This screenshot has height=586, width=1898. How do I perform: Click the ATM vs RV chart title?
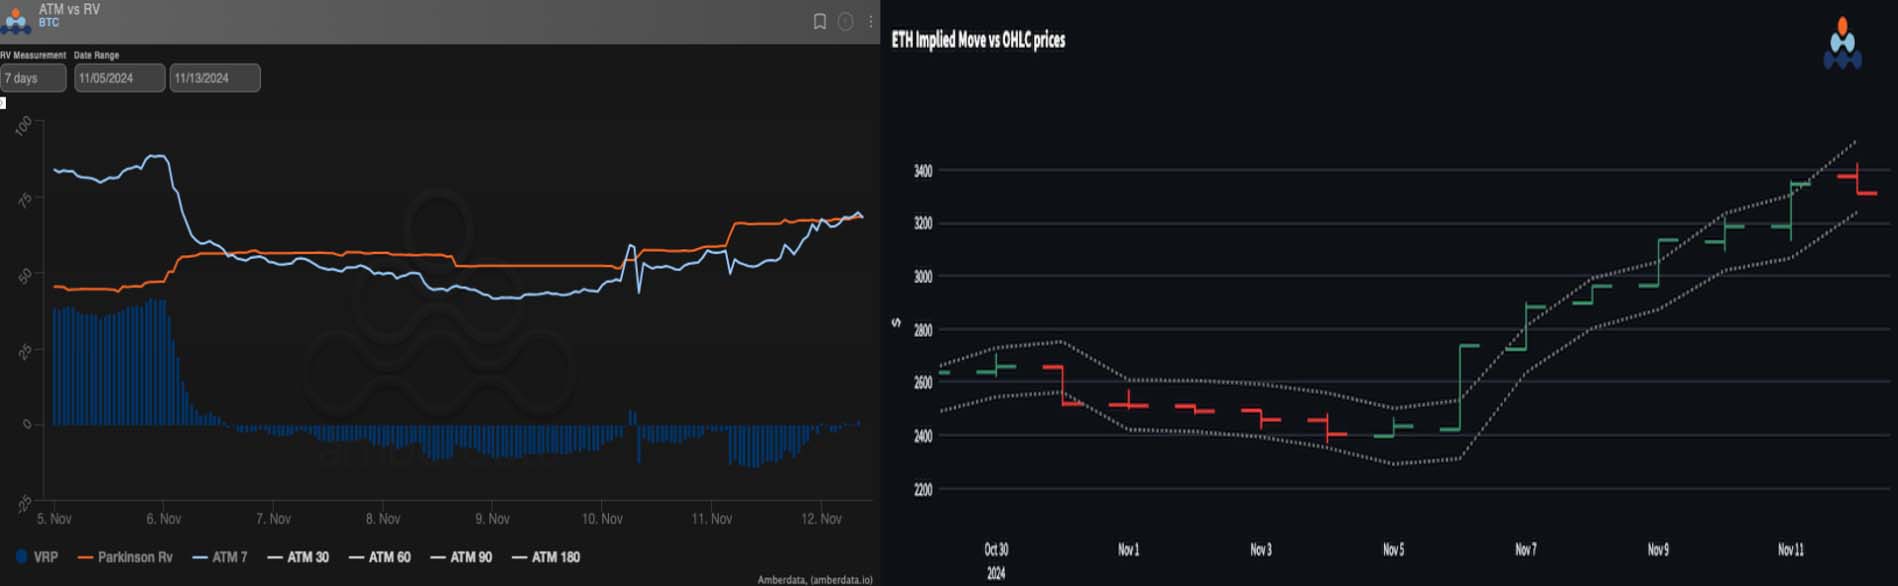pos(69,9)
